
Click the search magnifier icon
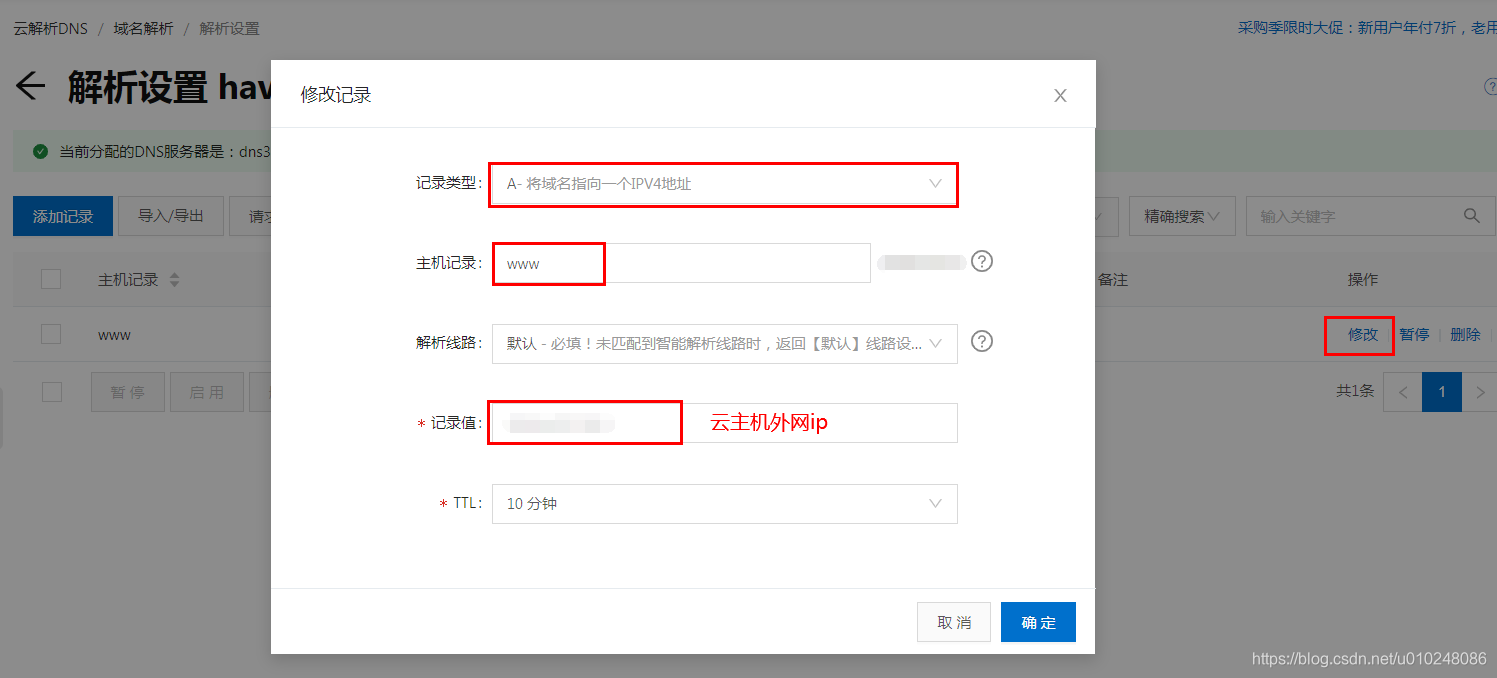1471,215
